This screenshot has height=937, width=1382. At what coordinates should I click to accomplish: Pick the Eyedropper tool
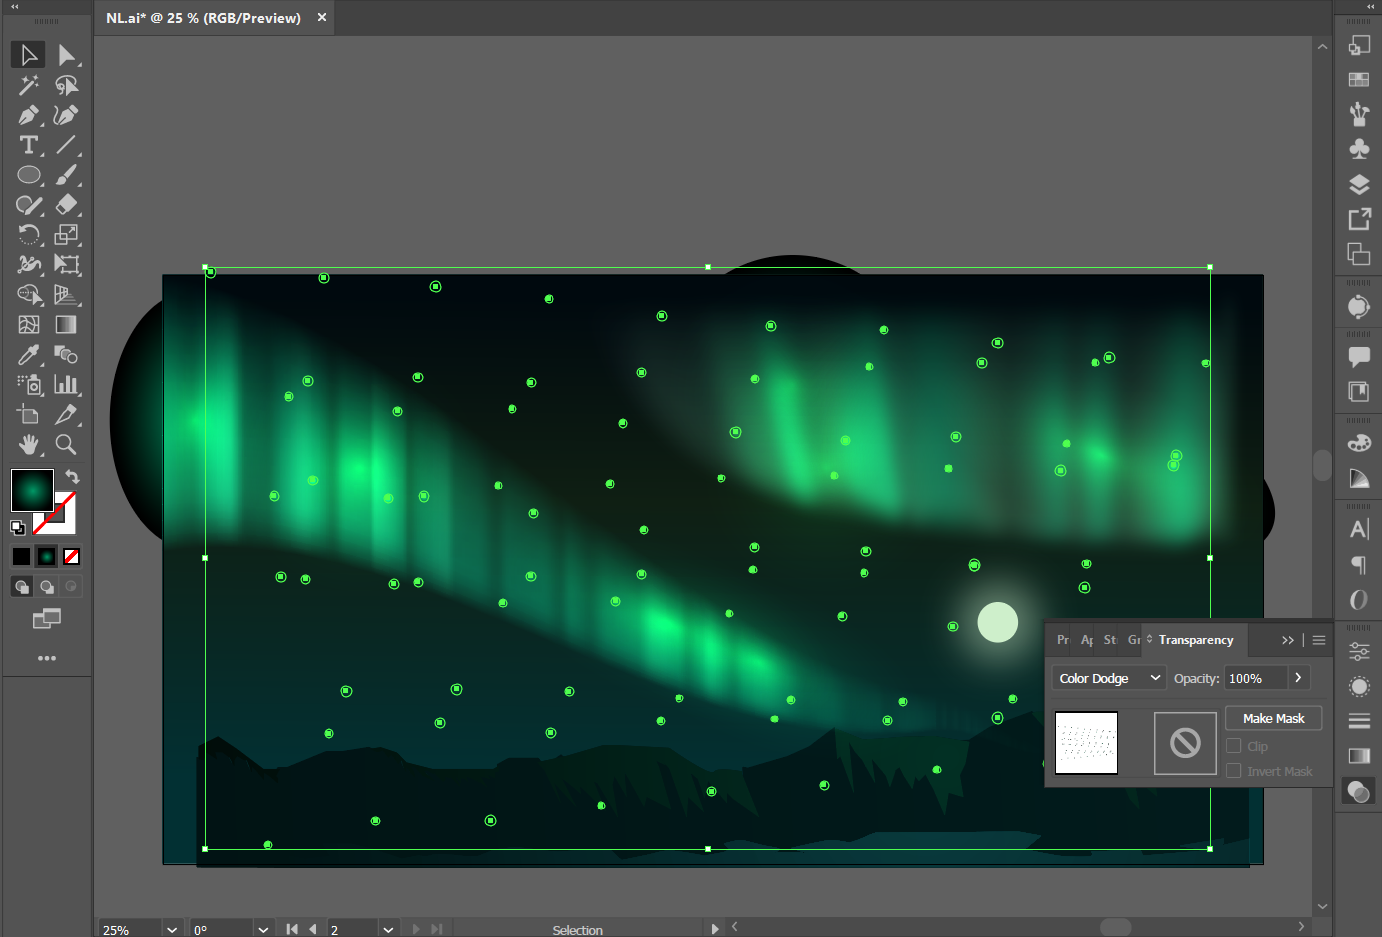pos(28,355)
